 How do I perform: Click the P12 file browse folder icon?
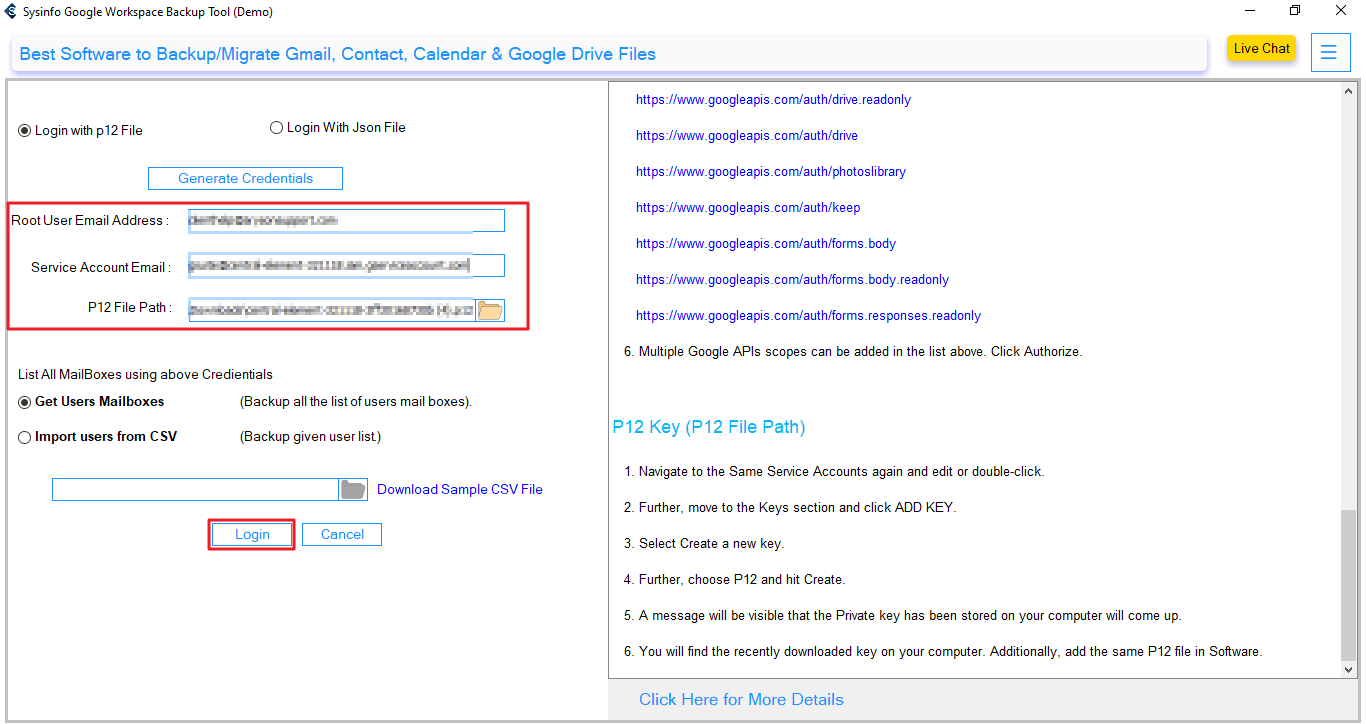coord(490,310)
